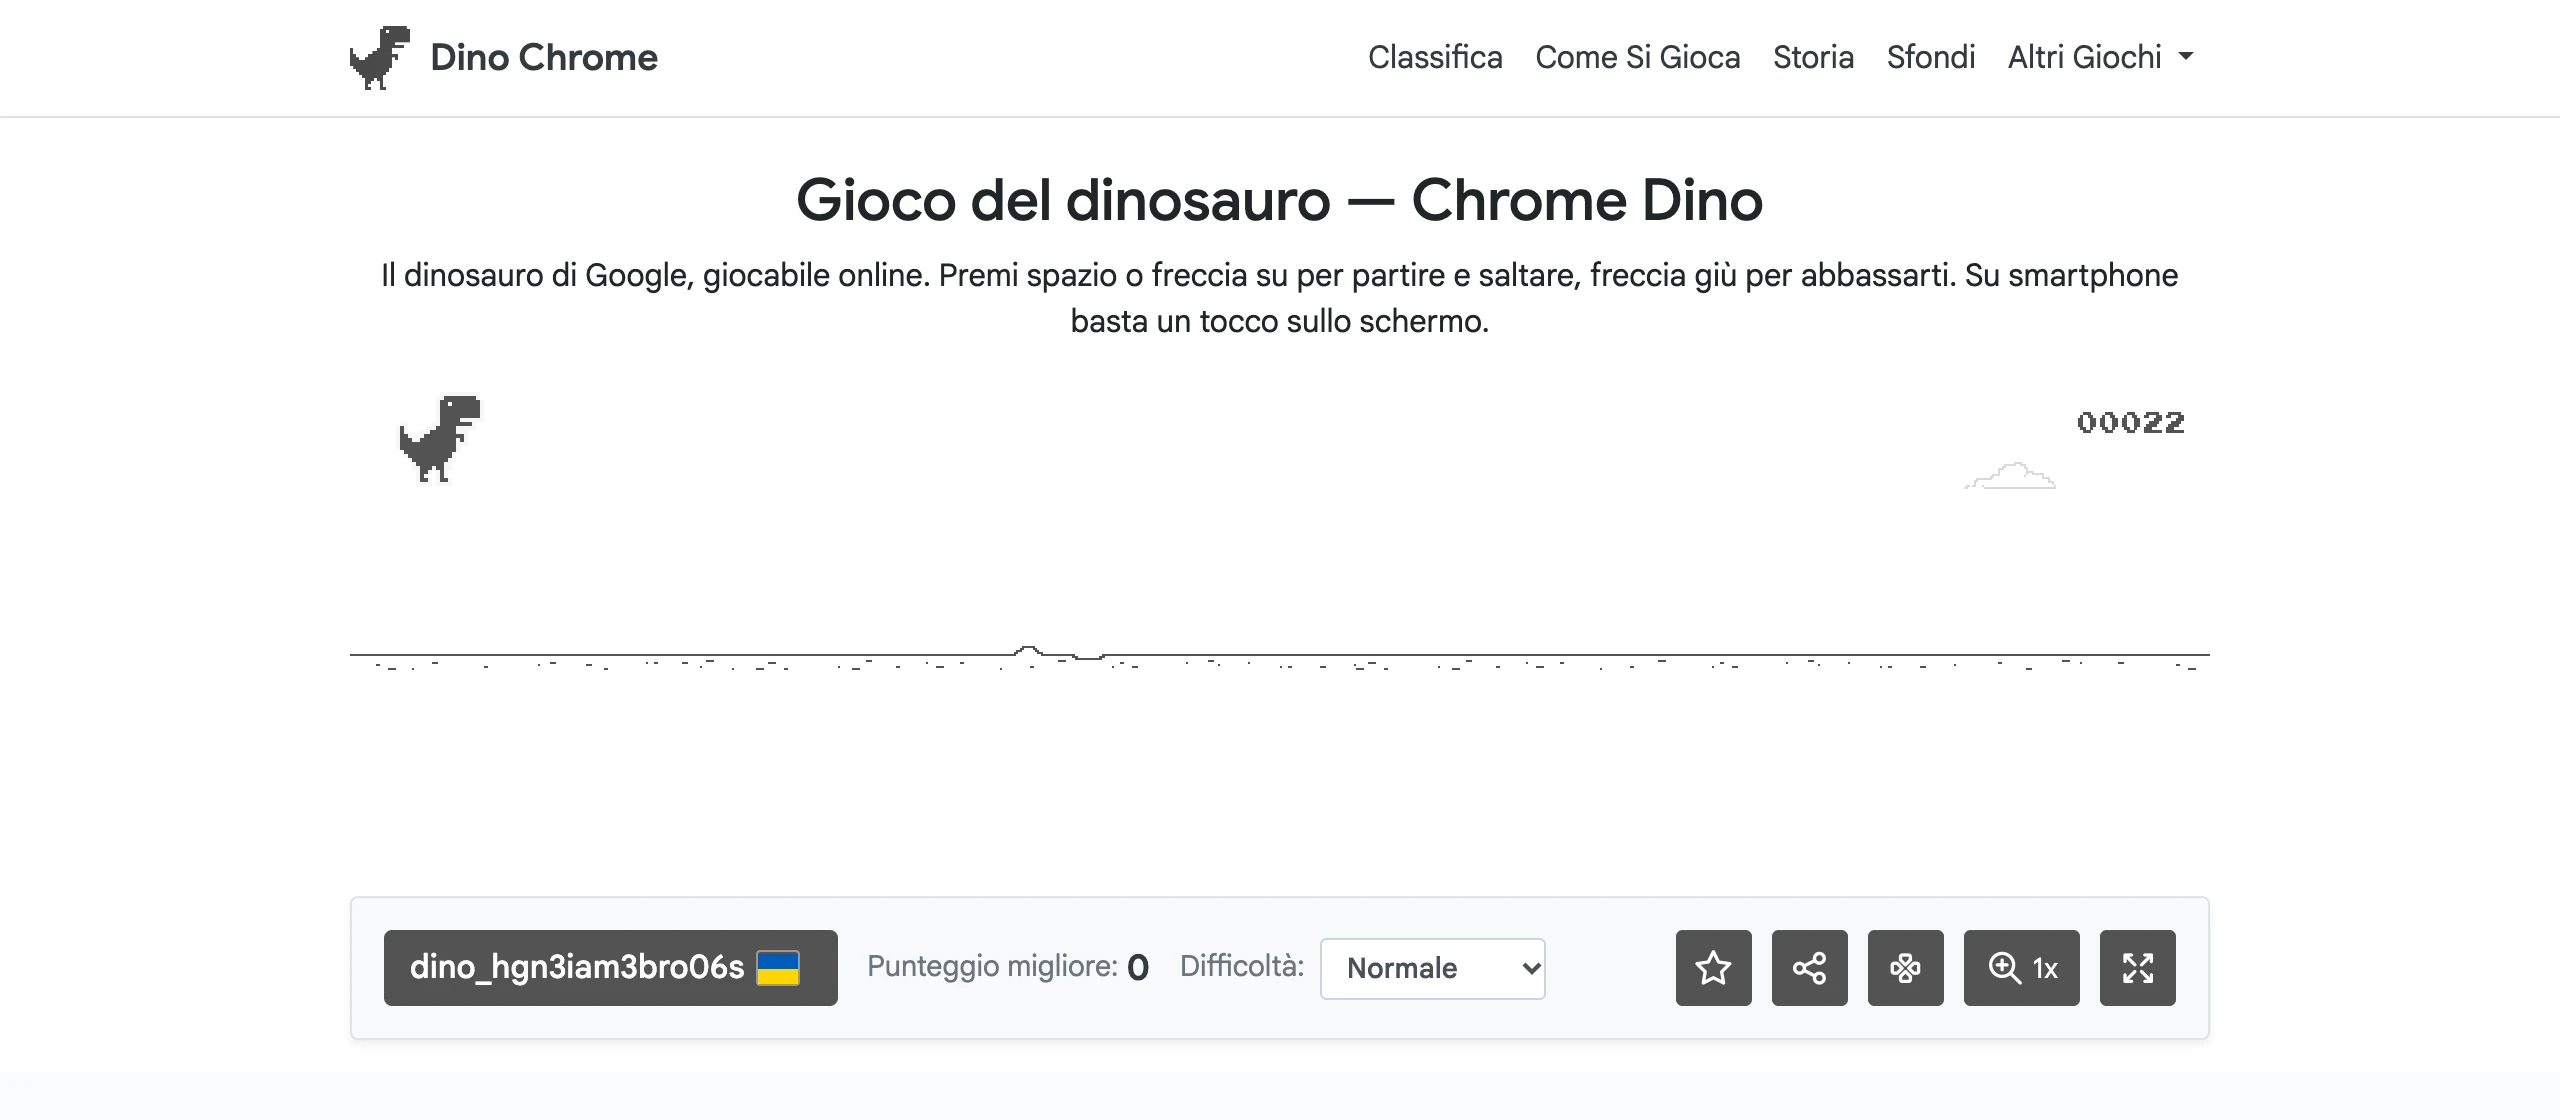This screenshot has height=1120, width=2560.
Task: Click the dinosaur logo in the header
Action: [380, 57]
